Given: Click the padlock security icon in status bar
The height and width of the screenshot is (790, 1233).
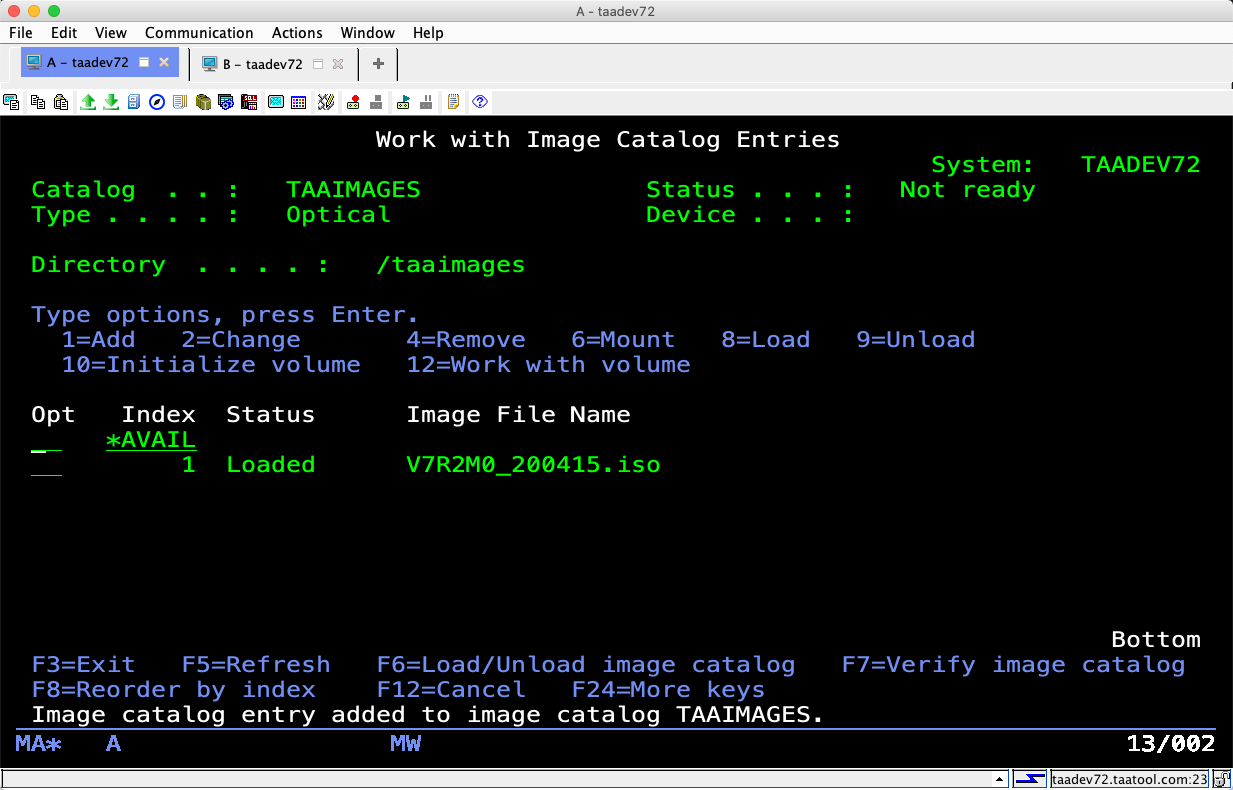Looking at the screenshot, I should (x=1221, y=779).
